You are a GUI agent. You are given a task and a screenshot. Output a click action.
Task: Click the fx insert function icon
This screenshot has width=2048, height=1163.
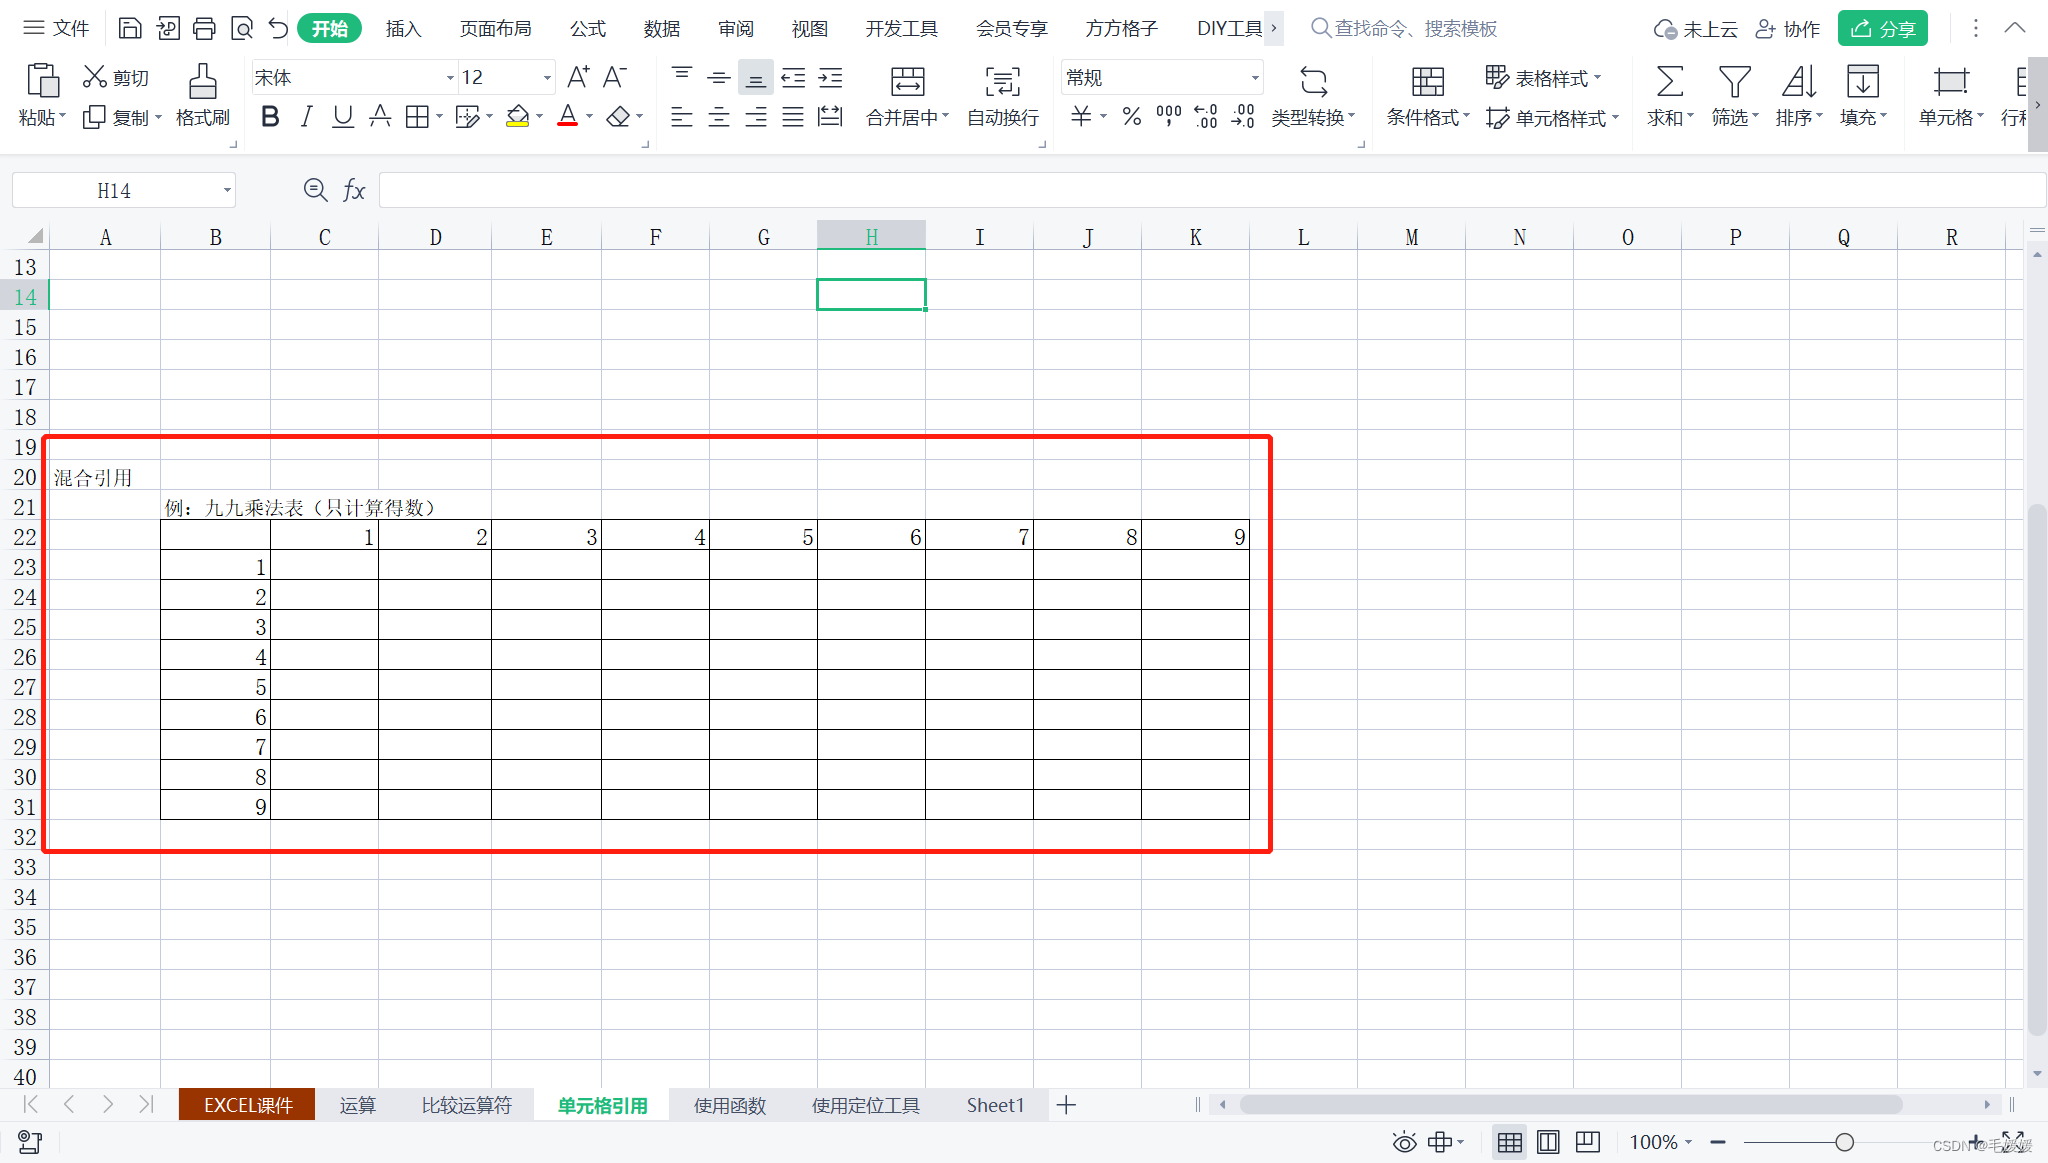tap(354, 190)
